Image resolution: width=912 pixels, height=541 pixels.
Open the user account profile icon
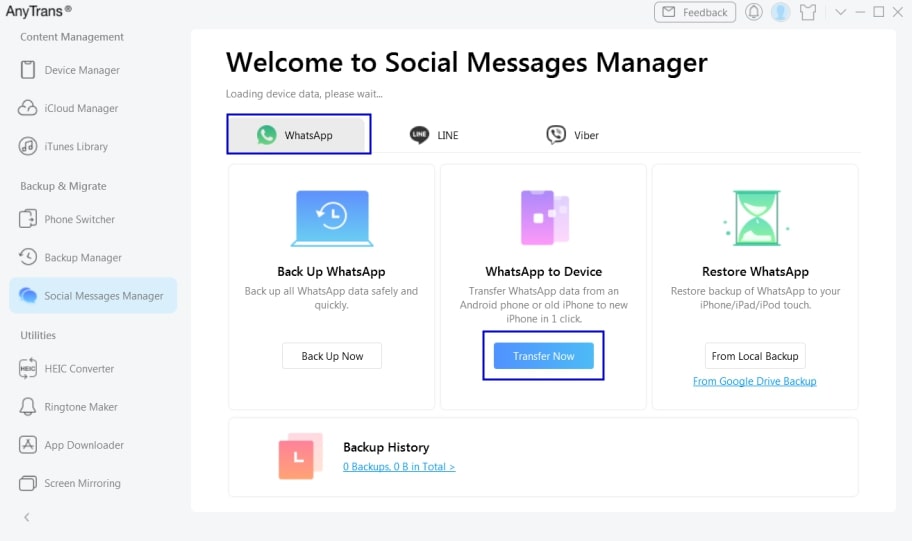tap(781, 12)
